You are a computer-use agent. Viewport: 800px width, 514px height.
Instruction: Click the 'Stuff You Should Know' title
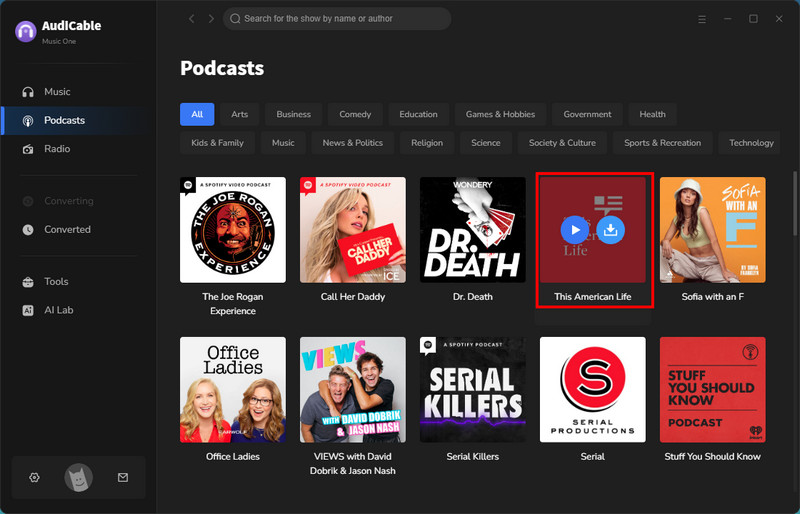click(x=712, y=456)
